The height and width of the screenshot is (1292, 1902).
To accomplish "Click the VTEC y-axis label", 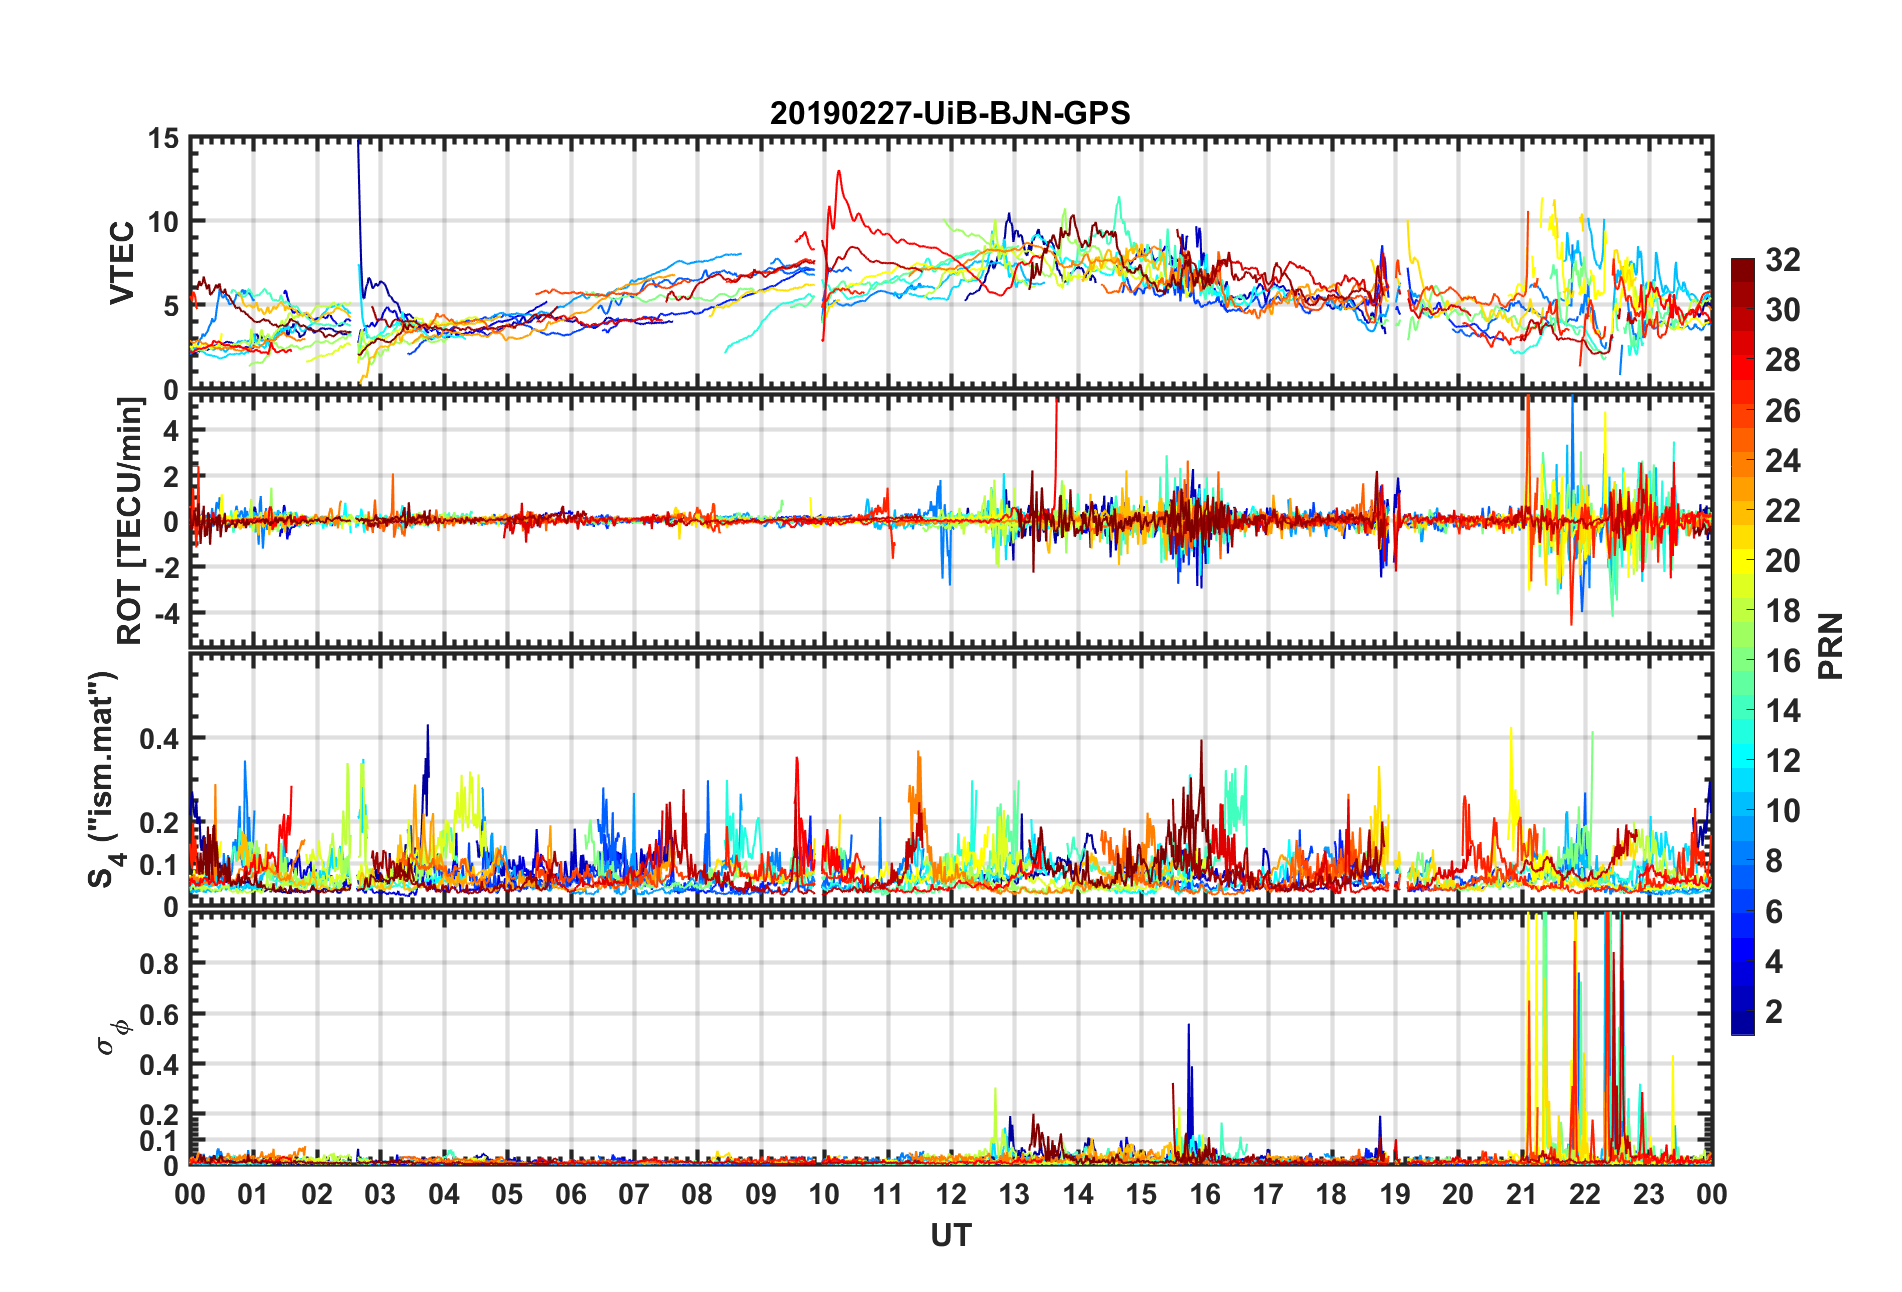I will [122, 263].
